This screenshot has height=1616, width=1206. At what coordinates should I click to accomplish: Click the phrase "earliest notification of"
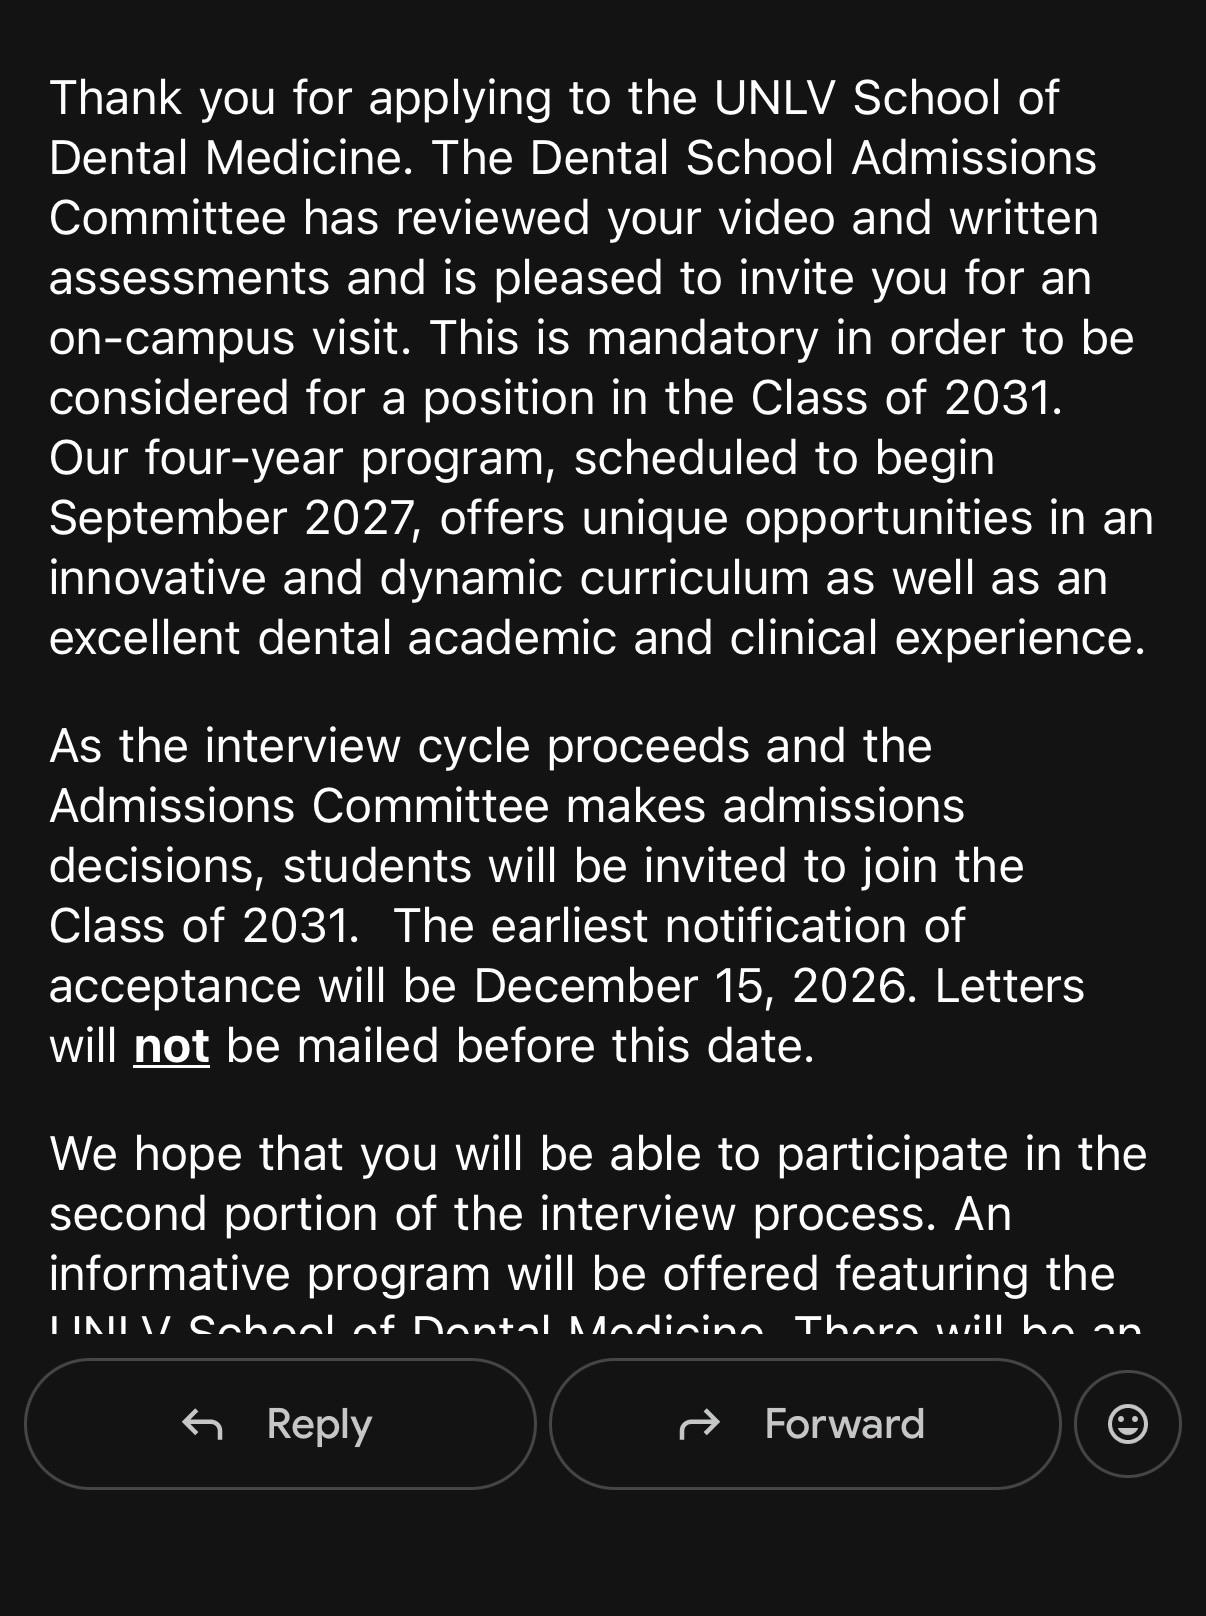pos(728,926)
